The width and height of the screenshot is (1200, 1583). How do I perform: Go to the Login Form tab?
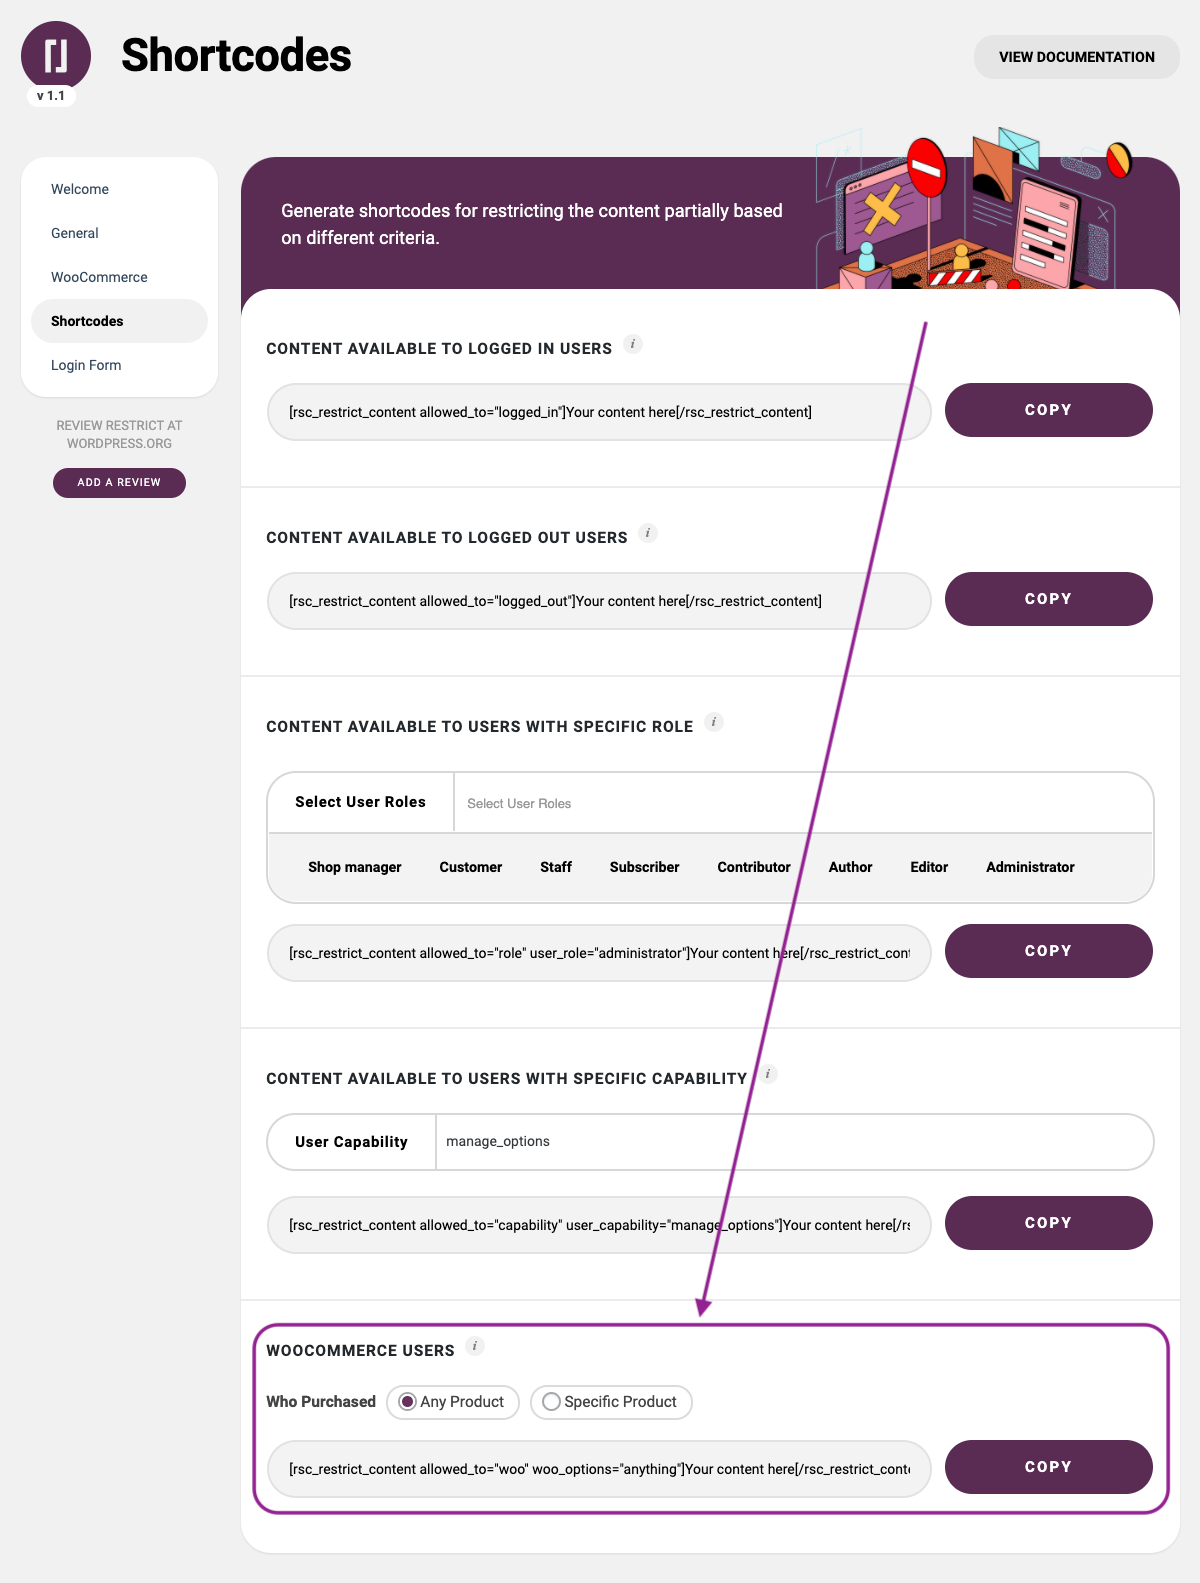coord(86,365)
